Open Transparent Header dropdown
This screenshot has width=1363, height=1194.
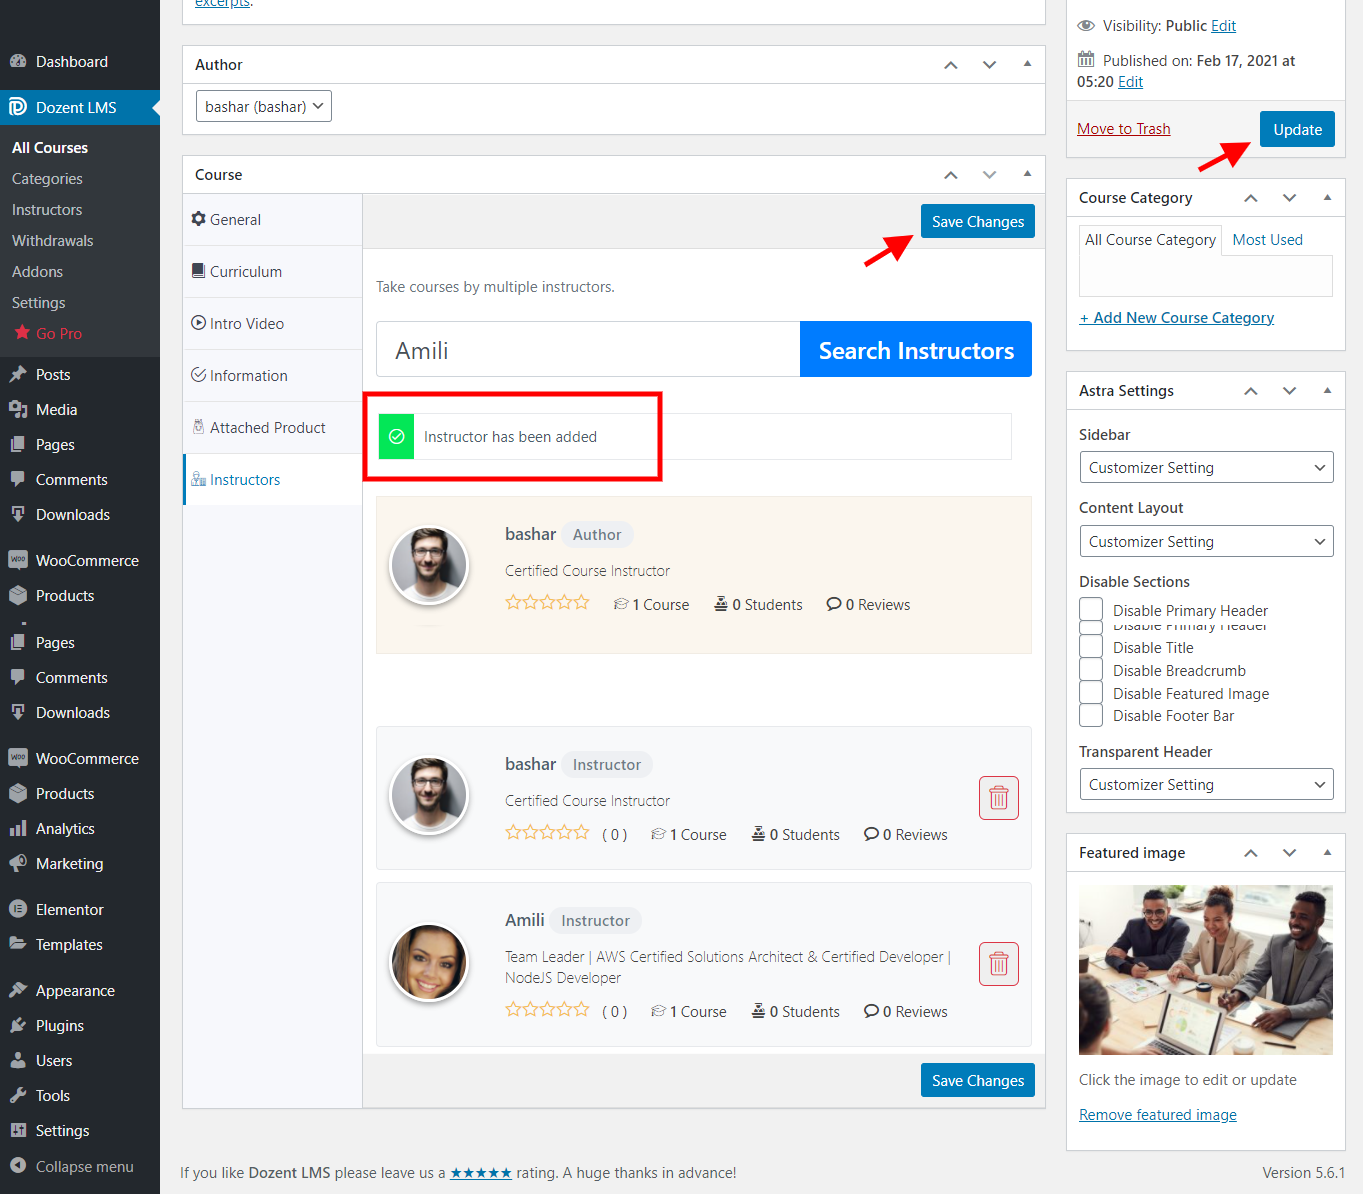[1206, 784]
